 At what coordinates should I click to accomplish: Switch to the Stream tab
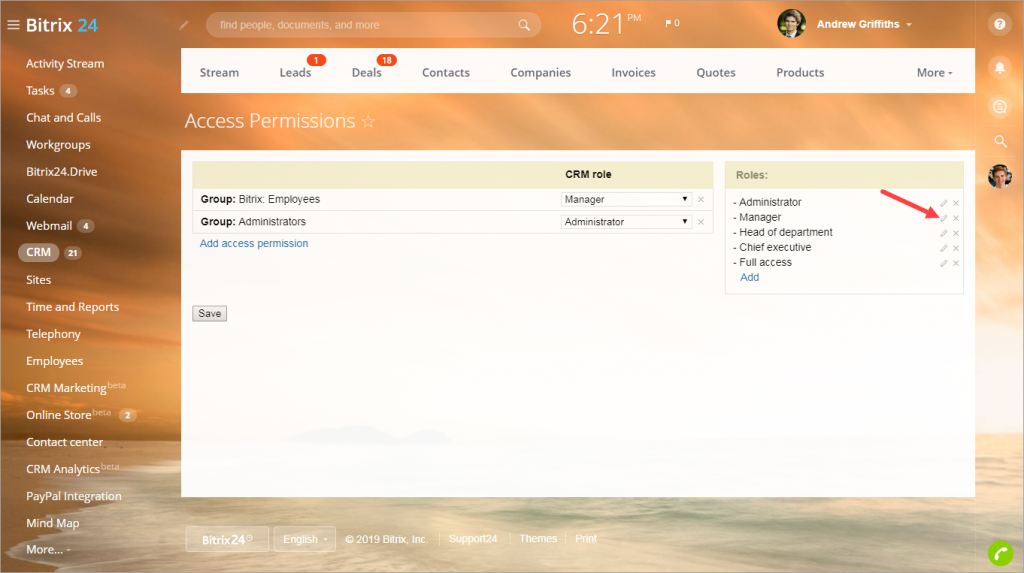pyautogui.click(x=219, y=73)
